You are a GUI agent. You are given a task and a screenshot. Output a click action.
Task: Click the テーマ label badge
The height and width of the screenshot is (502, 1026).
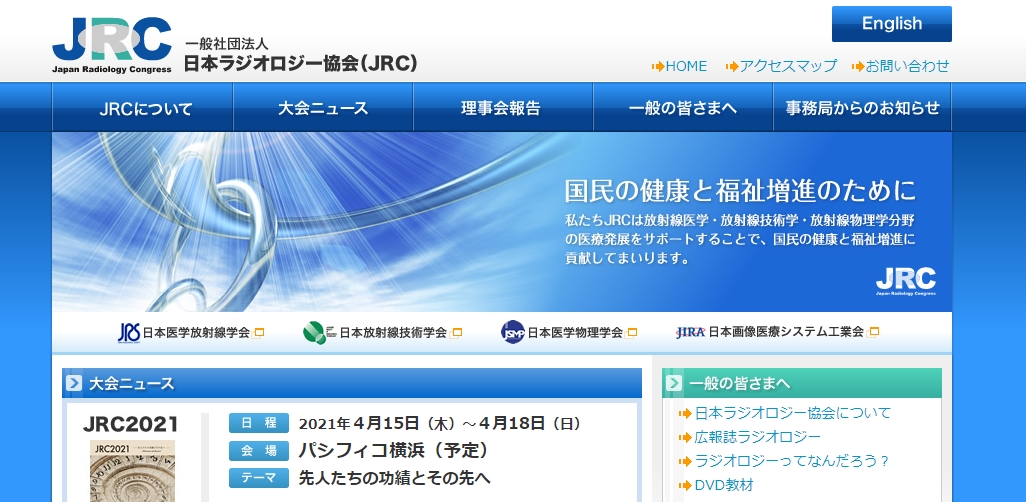point(258,478)
